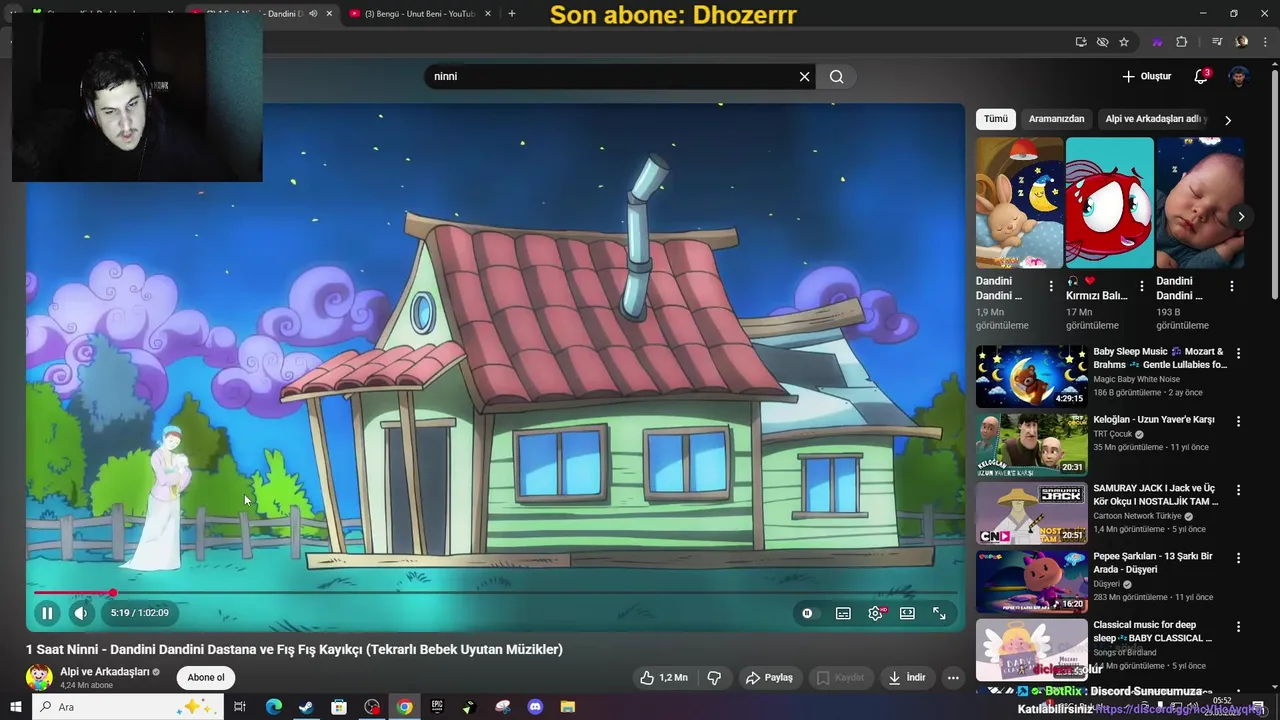Run search with the magnifier button
This screenshot has height=720, width=1280.
click(x=837, y=76)
